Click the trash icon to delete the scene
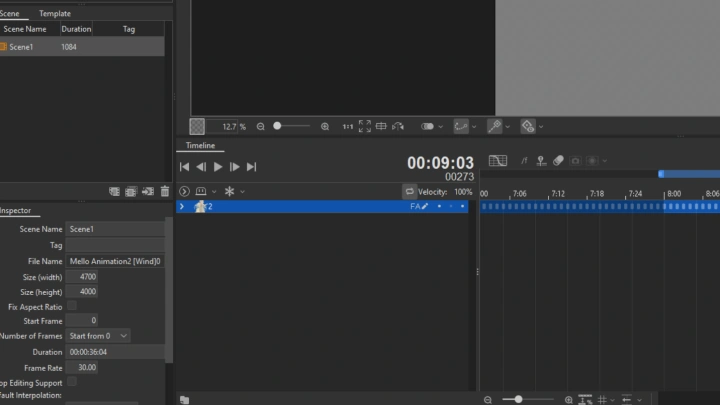The height and width of the screenshot is (405, 720). click(x=165, y=191)
